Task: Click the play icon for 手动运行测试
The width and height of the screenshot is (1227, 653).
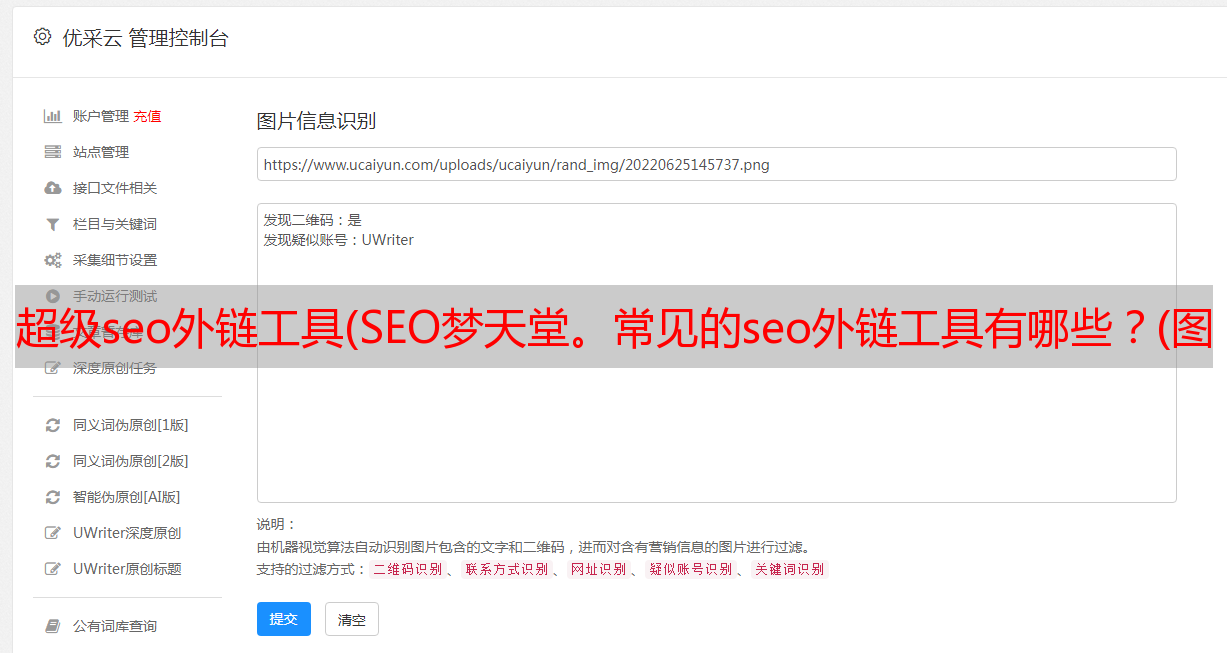Action: 53,296
